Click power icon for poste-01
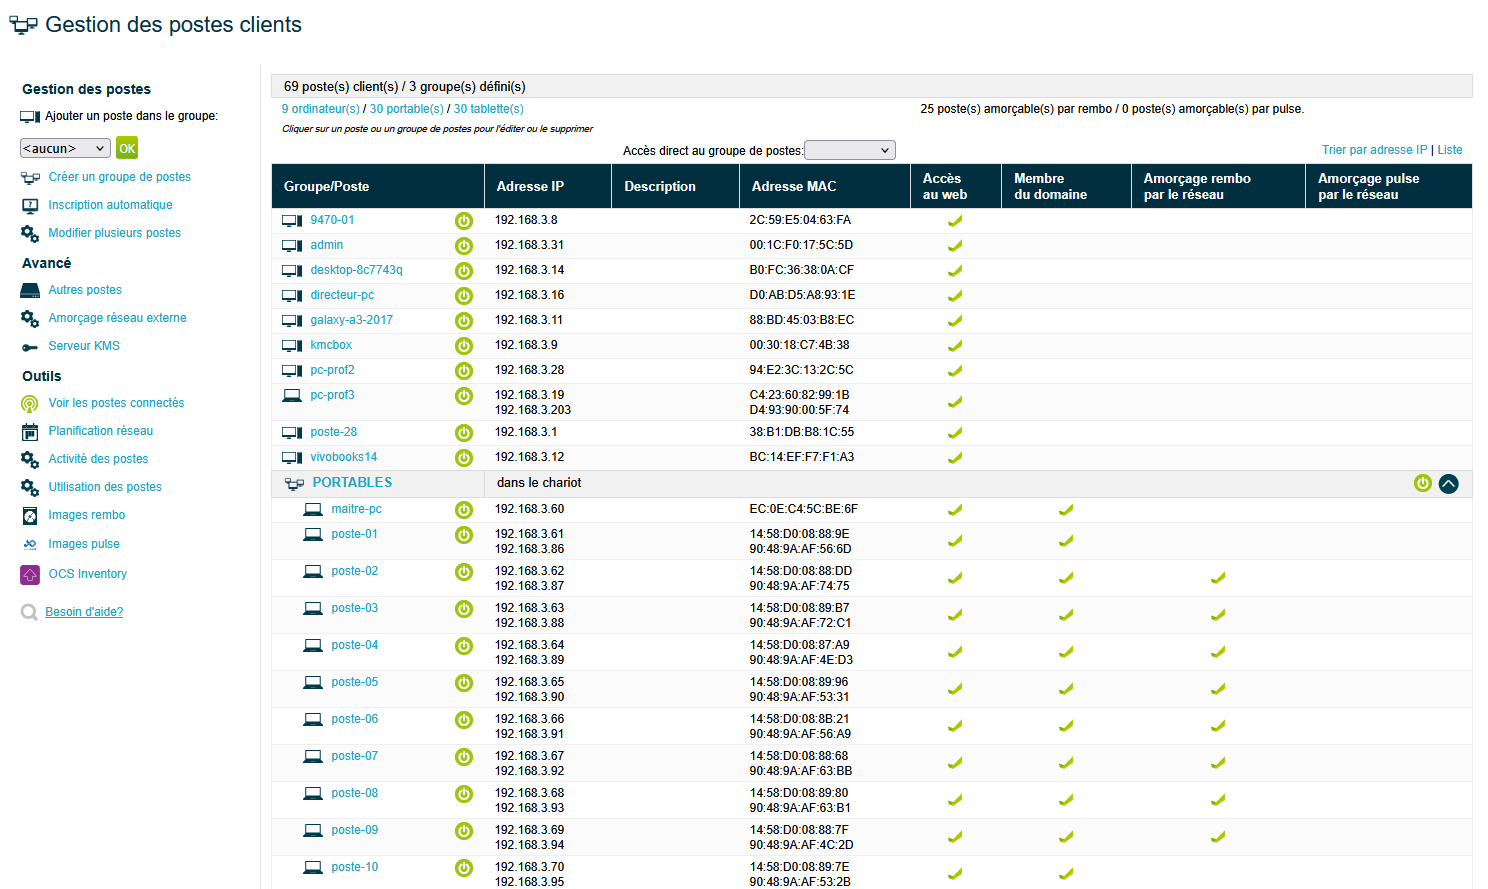Image resolution: width=1488 pixels, height=889 pixels. click(x=464, y=535)
